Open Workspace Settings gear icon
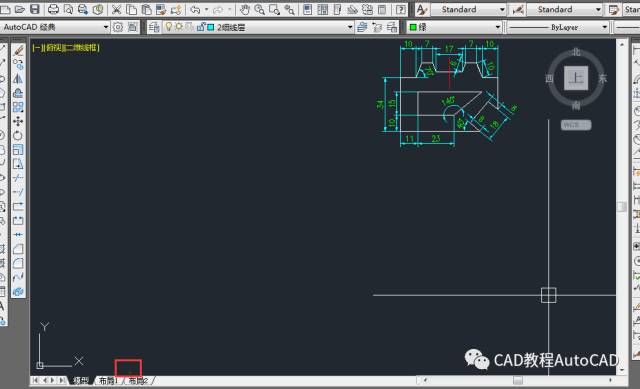 (118, 27)
